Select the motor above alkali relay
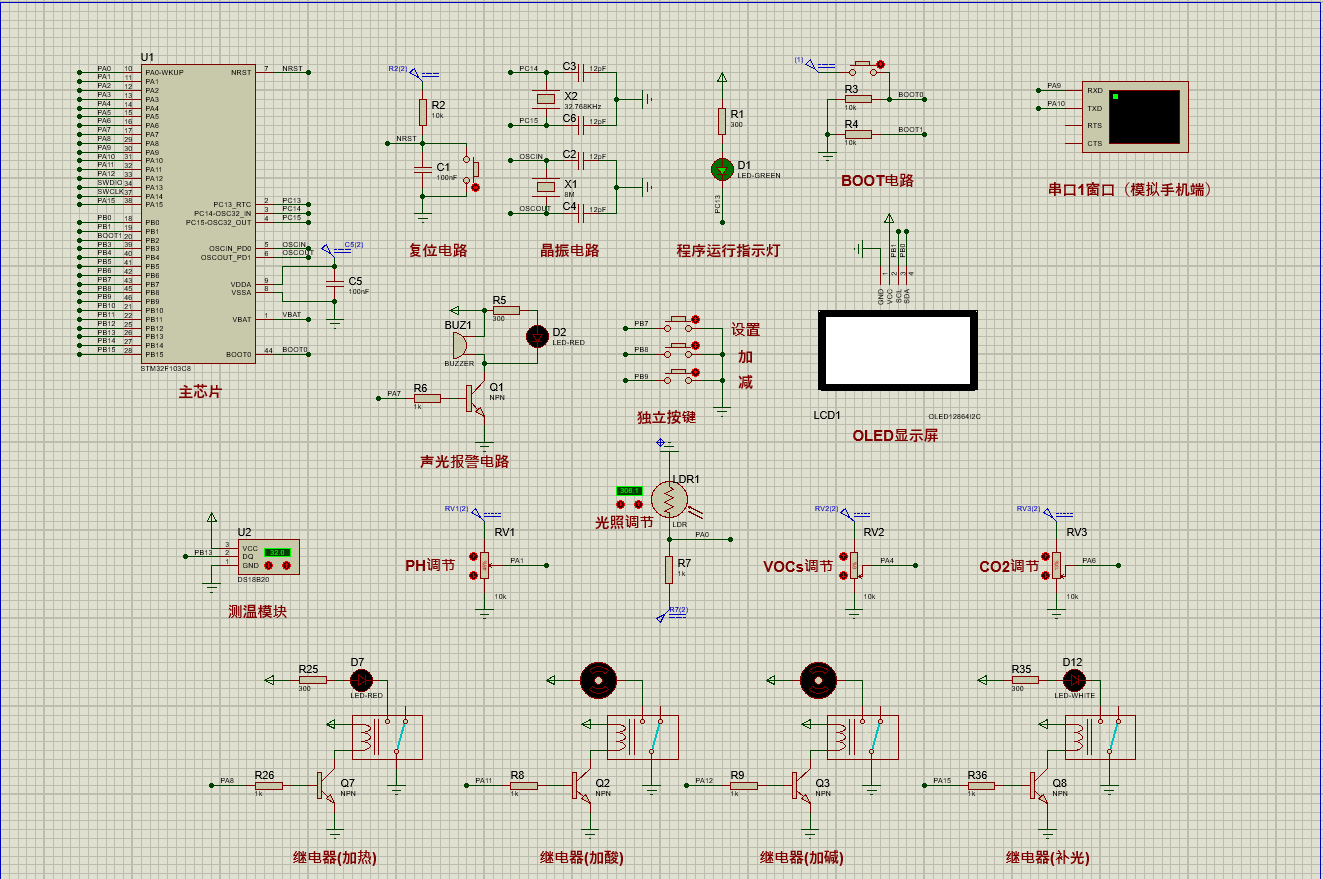The image size is (1323, 879). pyautogui.click(x=818, y=681)
